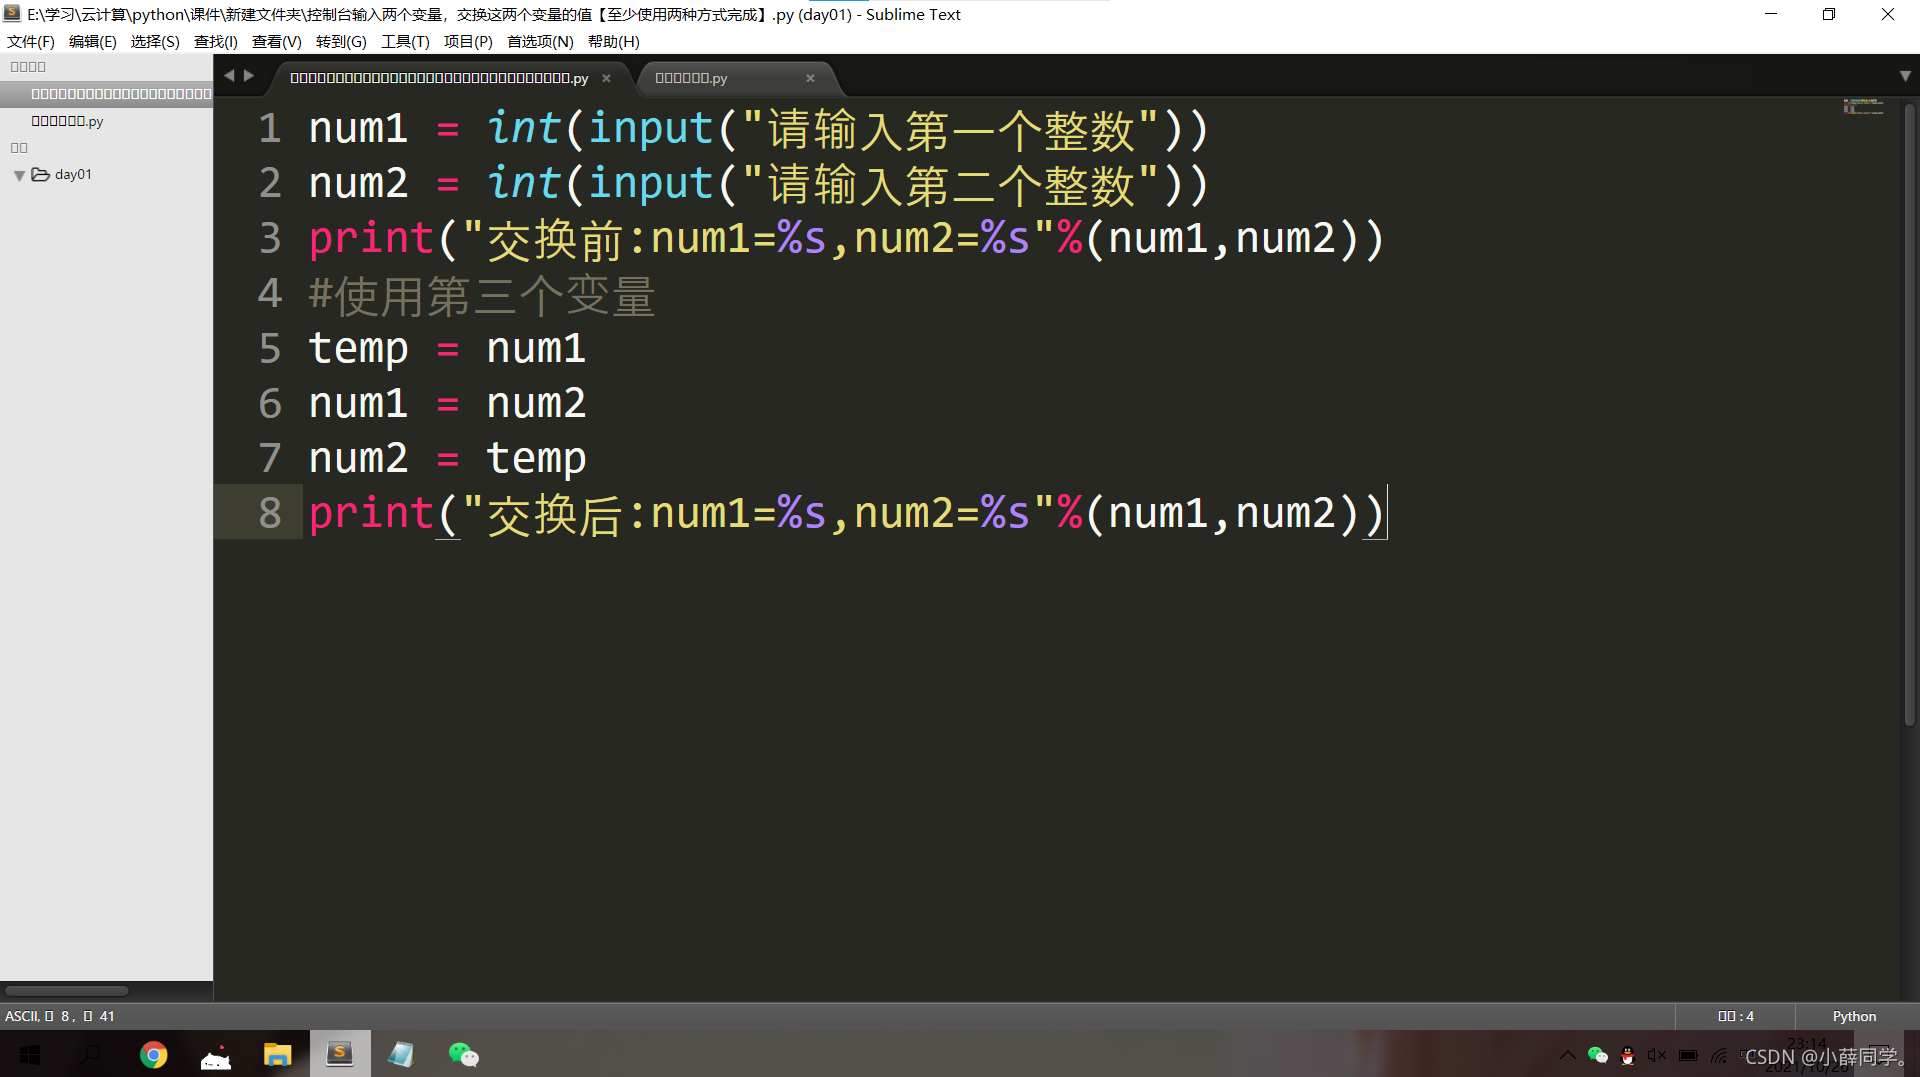Screen dimensions: 1920x1077
Task: Open the tab list dropdown arrow
Action: click(1905, 76)
